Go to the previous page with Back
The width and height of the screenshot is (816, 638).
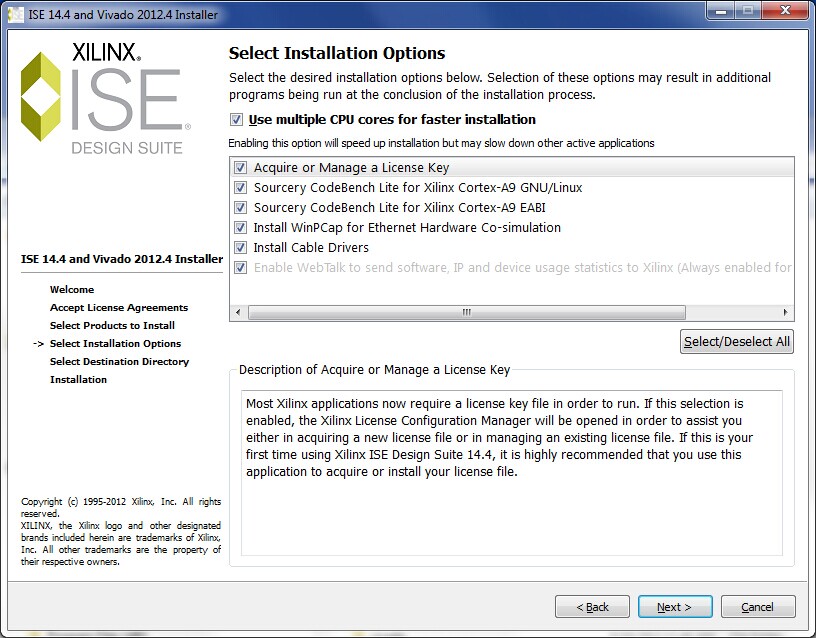click(x=593, y=607)
